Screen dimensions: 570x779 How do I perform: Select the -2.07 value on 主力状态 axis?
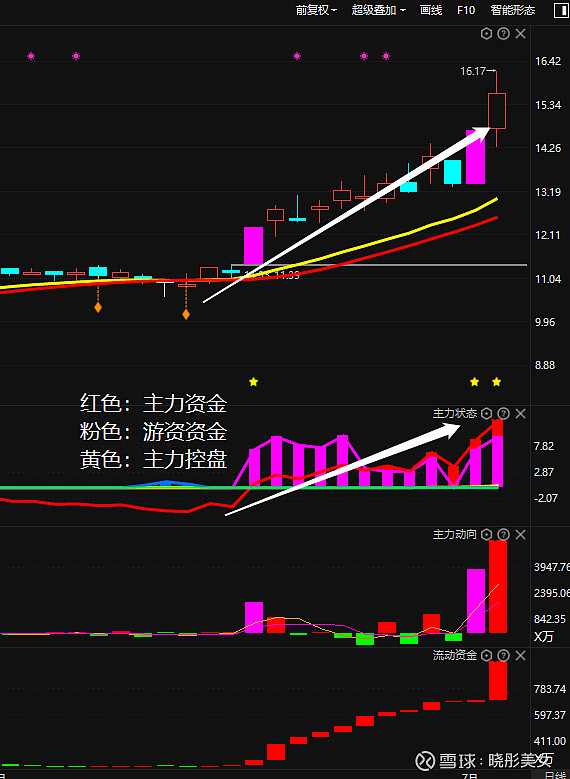click(x=546, y=498)
